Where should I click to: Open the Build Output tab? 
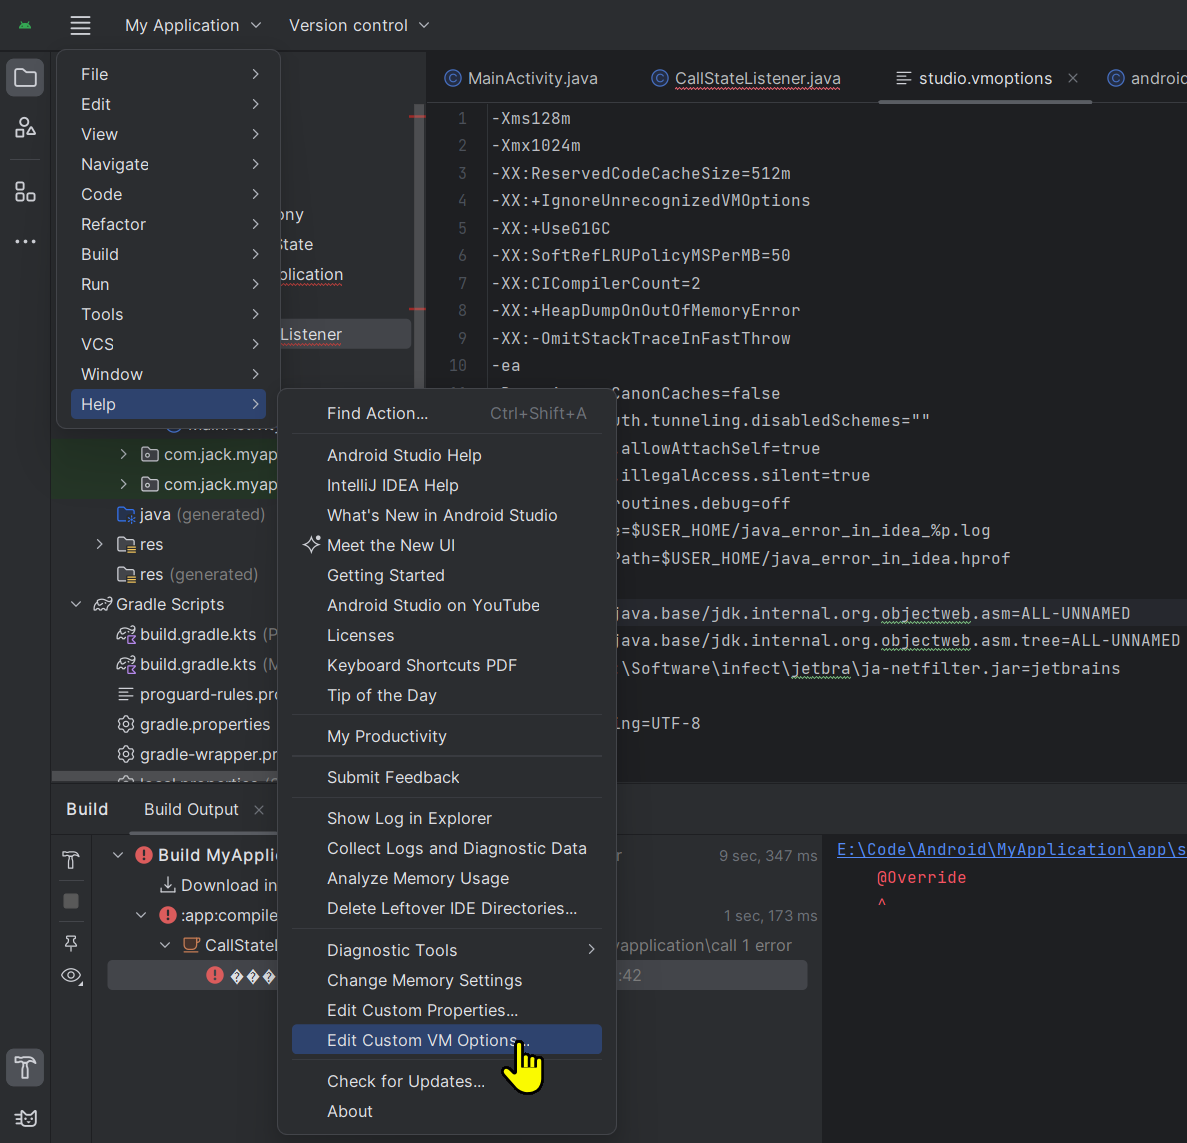[x=192, y=809]
